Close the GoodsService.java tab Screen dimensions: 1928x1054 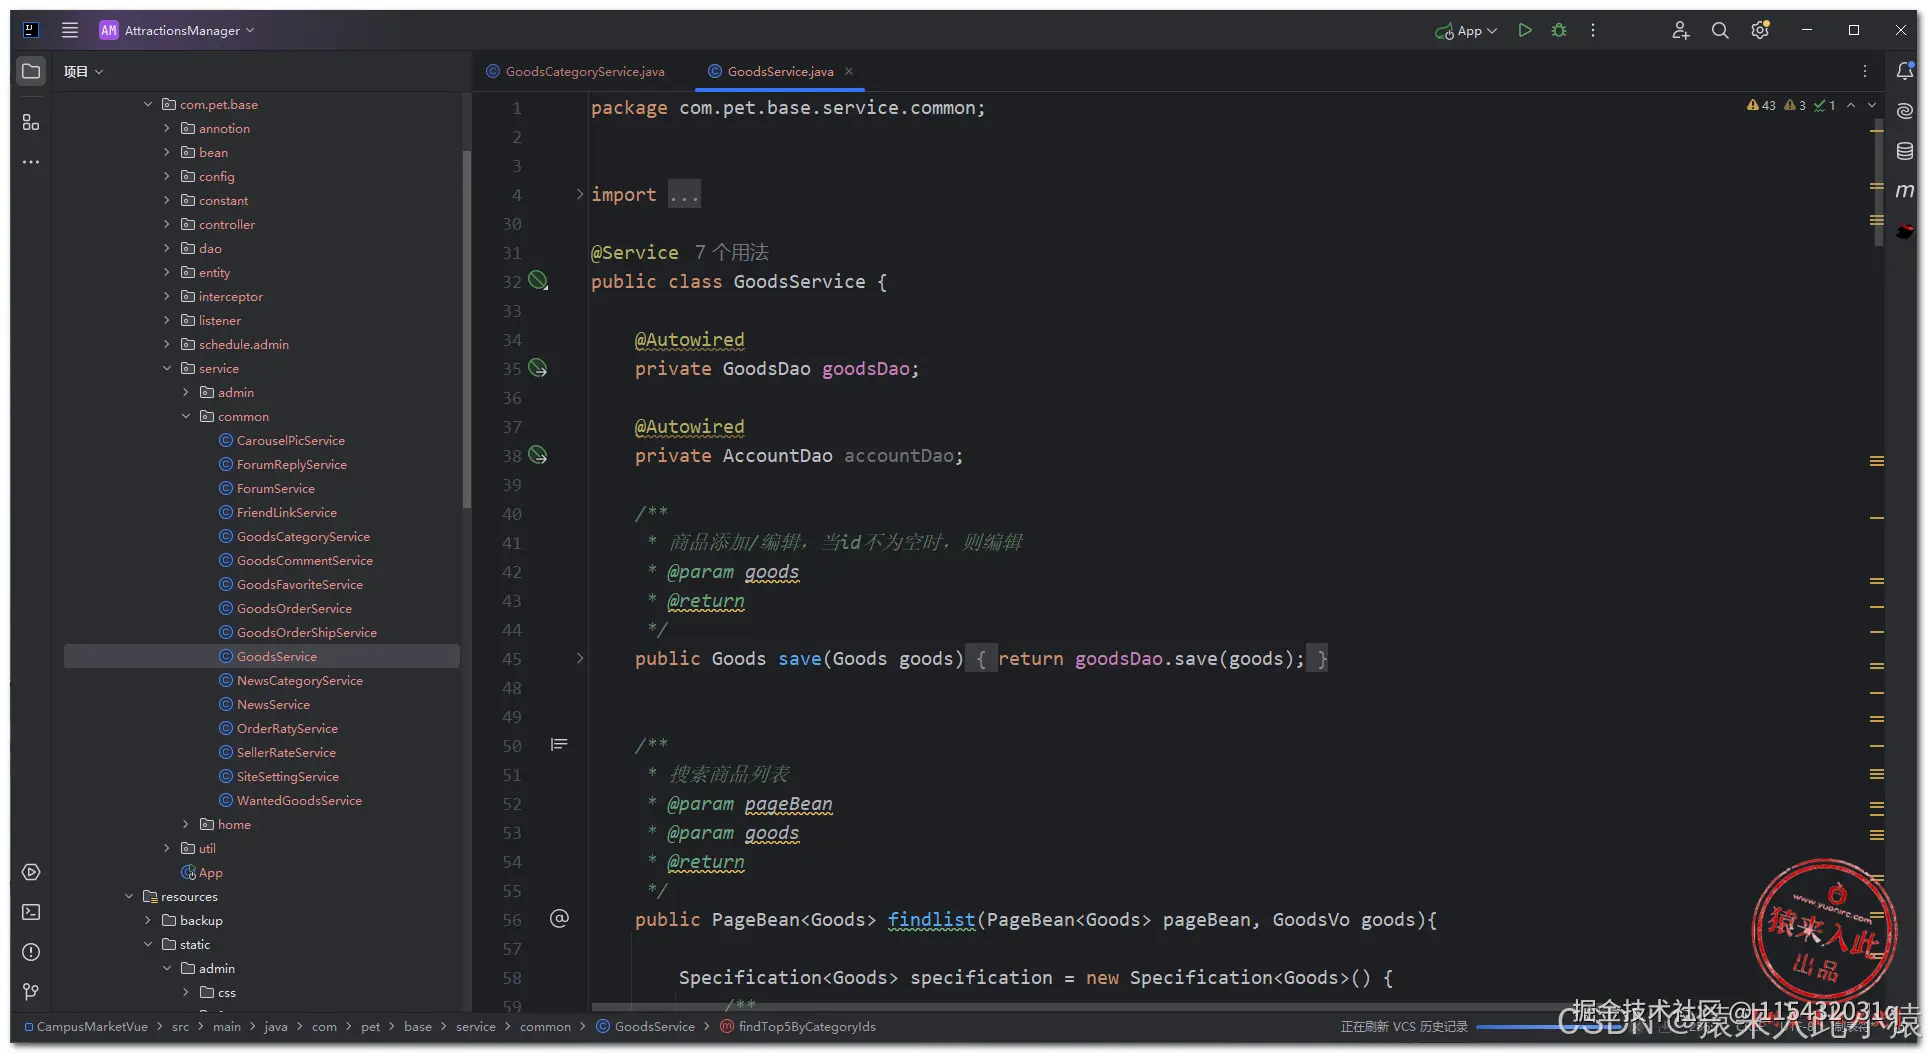click(849, 71)
